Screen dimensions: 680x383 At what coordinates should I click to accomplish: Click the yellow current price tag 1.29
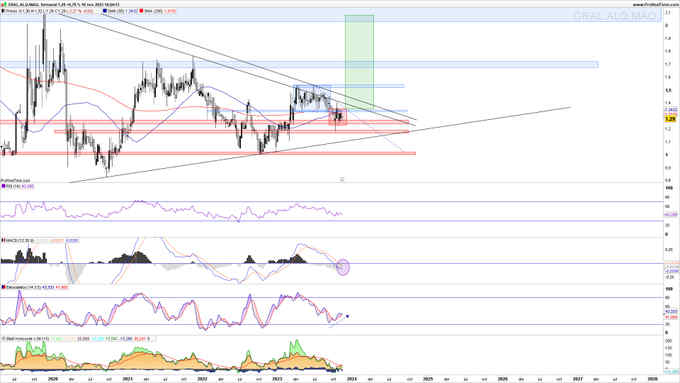pos(670,118)
